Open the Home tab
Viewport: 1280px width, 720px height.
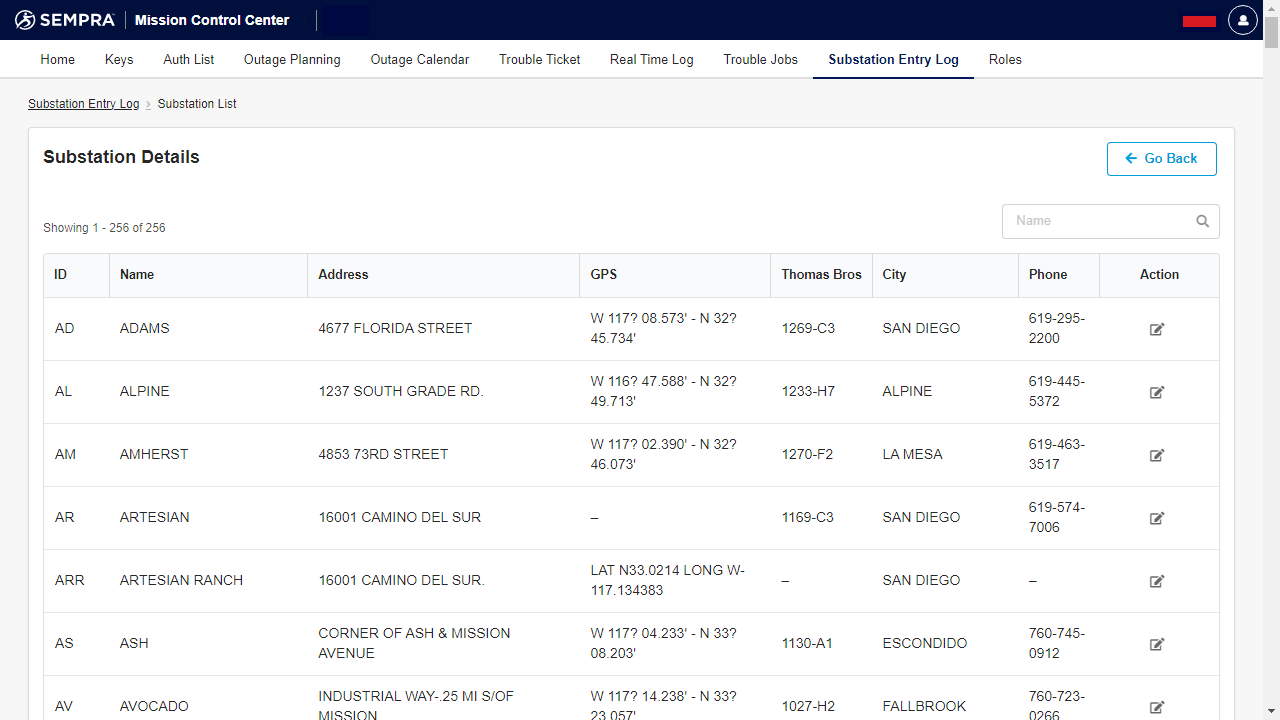pyautogui.click(x=58, y=60)
